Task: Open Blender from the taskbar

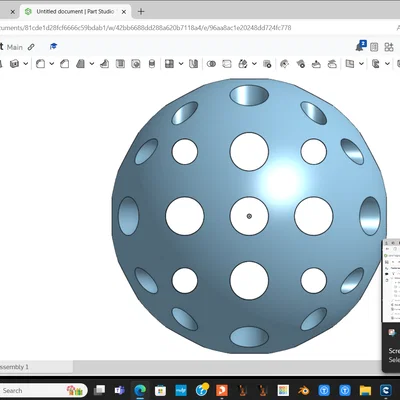Action: tap(303, 390)
